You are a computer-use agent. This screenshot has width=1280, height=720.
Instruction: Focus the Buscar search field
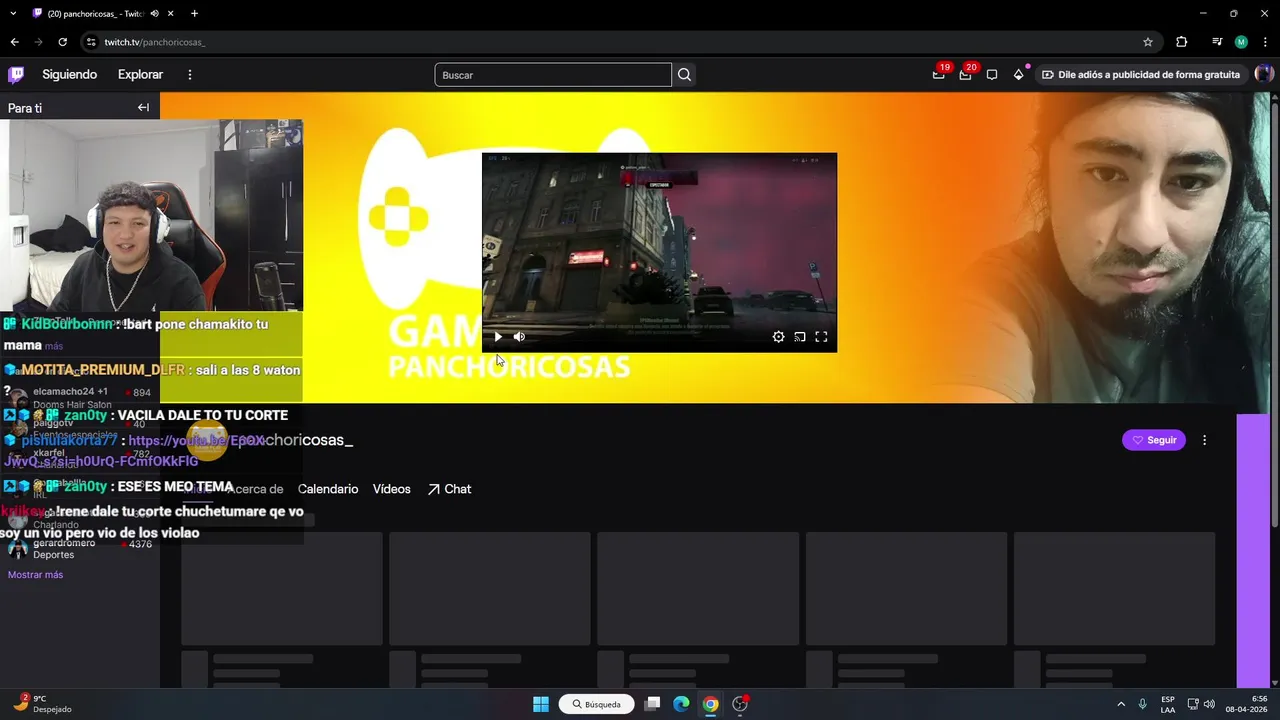553,75
